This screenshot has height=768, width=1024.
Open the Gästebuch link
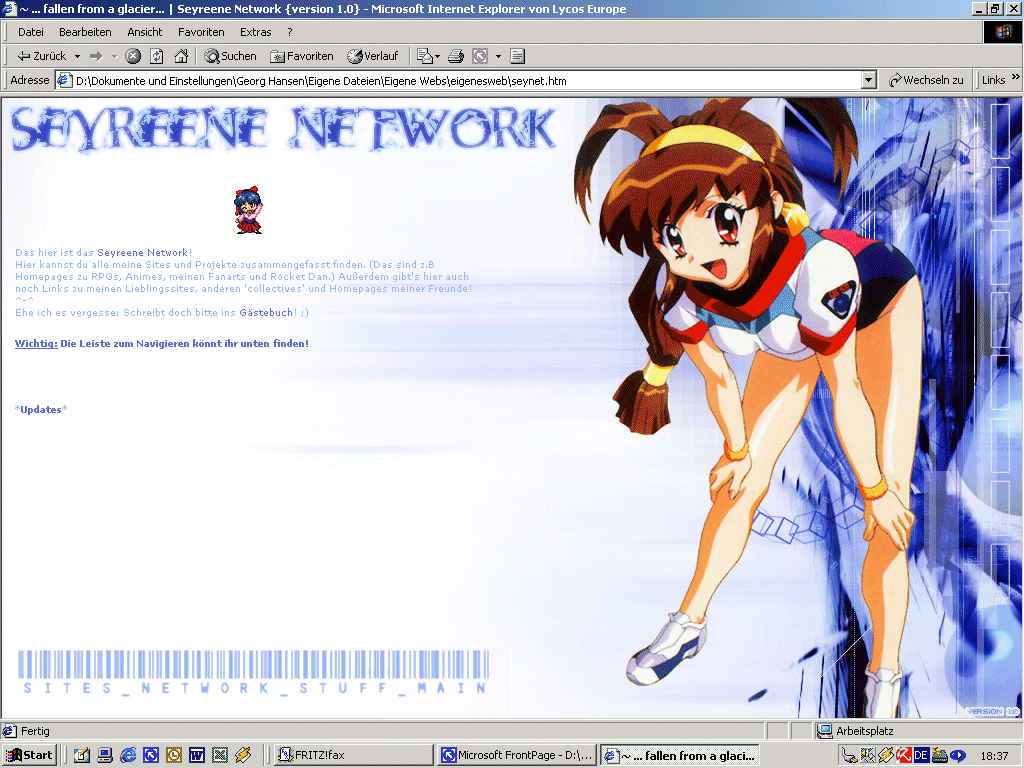click(266, 313)
